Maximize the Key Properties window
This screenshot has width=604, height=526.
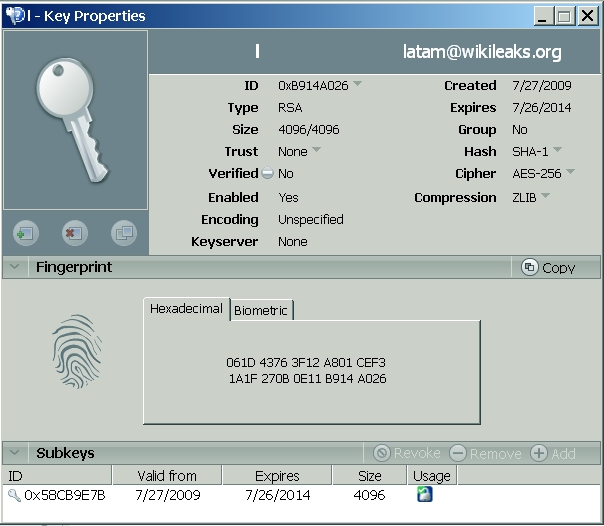(x=564, y=16)
